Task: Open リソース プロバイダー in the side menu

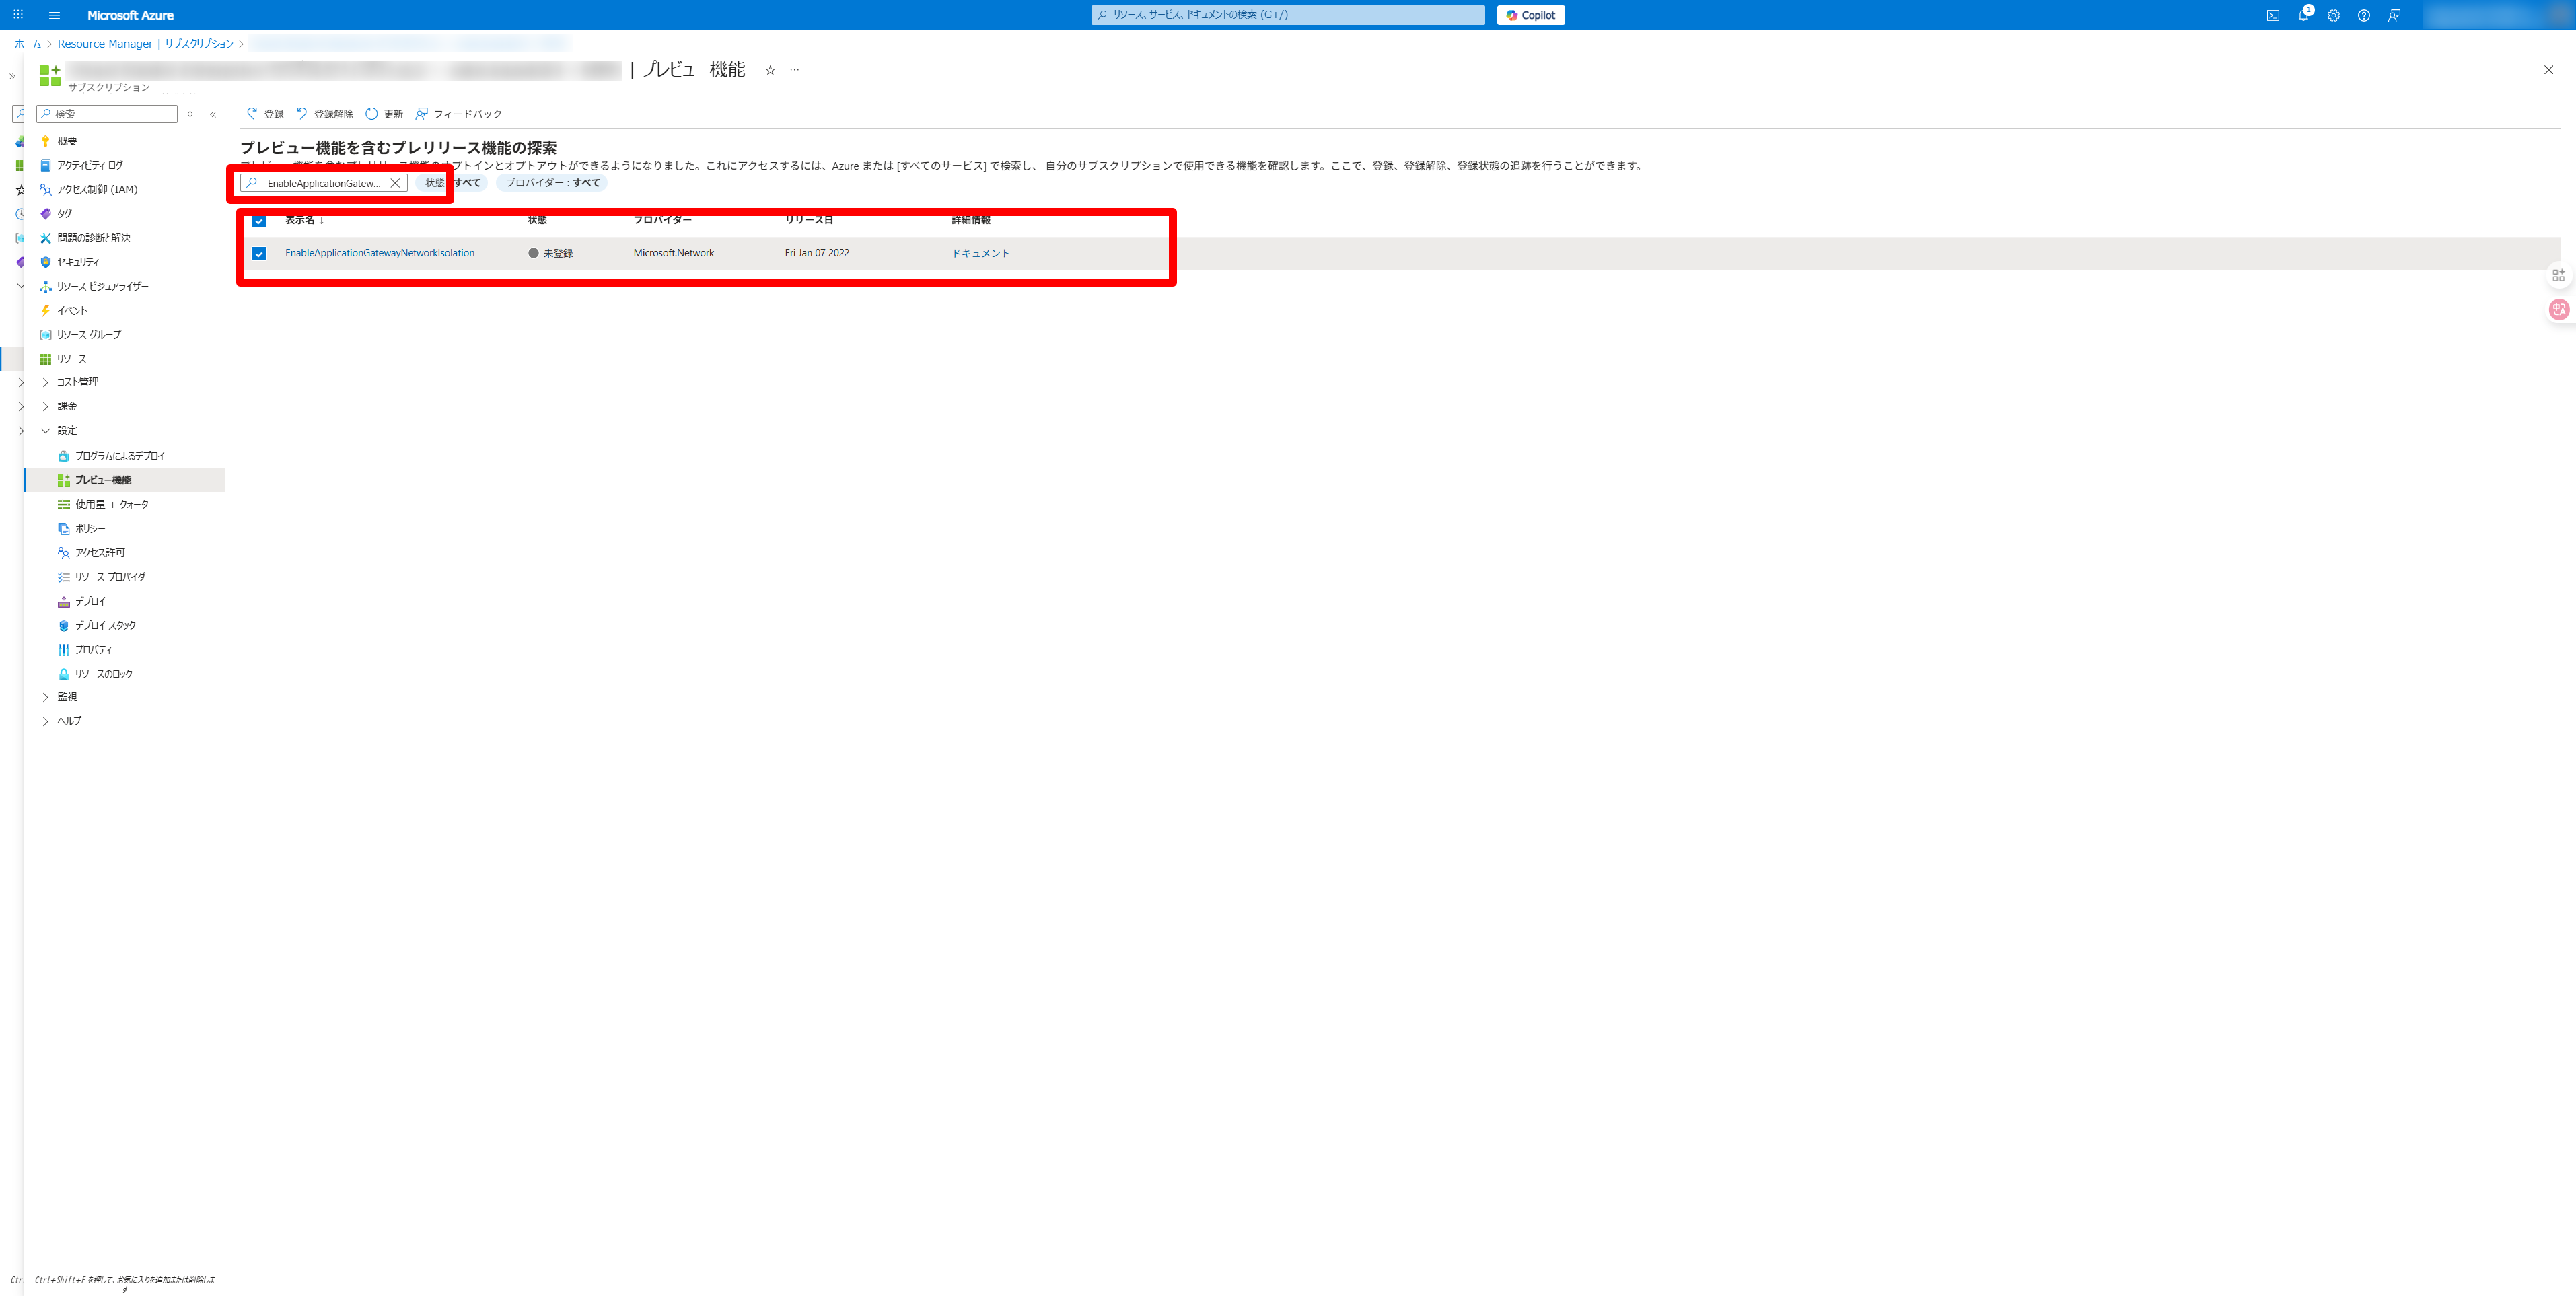Action: [113, 577]
